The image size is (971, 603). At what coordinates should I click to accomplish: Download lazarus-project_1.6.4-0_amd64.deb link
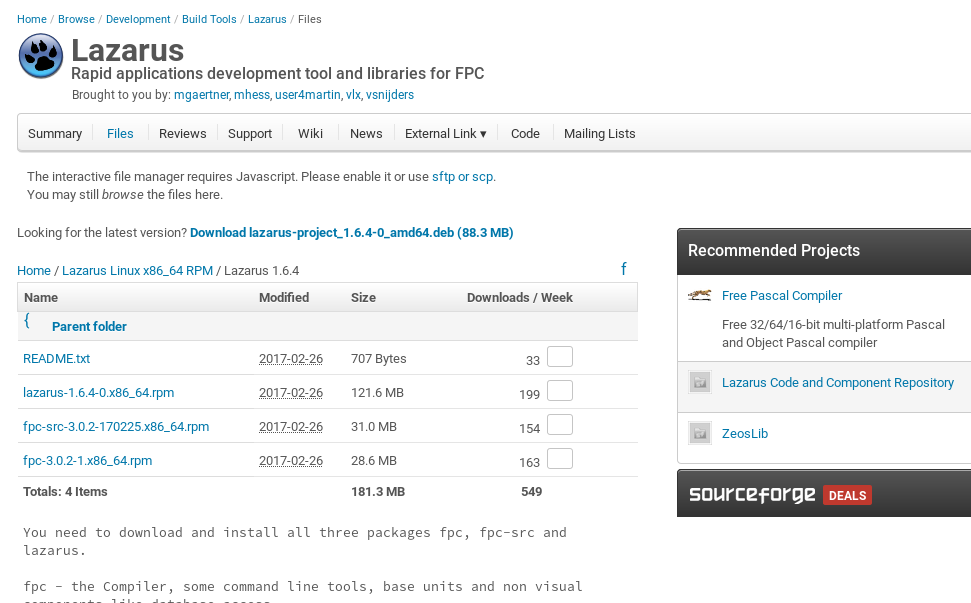point(351,233)
